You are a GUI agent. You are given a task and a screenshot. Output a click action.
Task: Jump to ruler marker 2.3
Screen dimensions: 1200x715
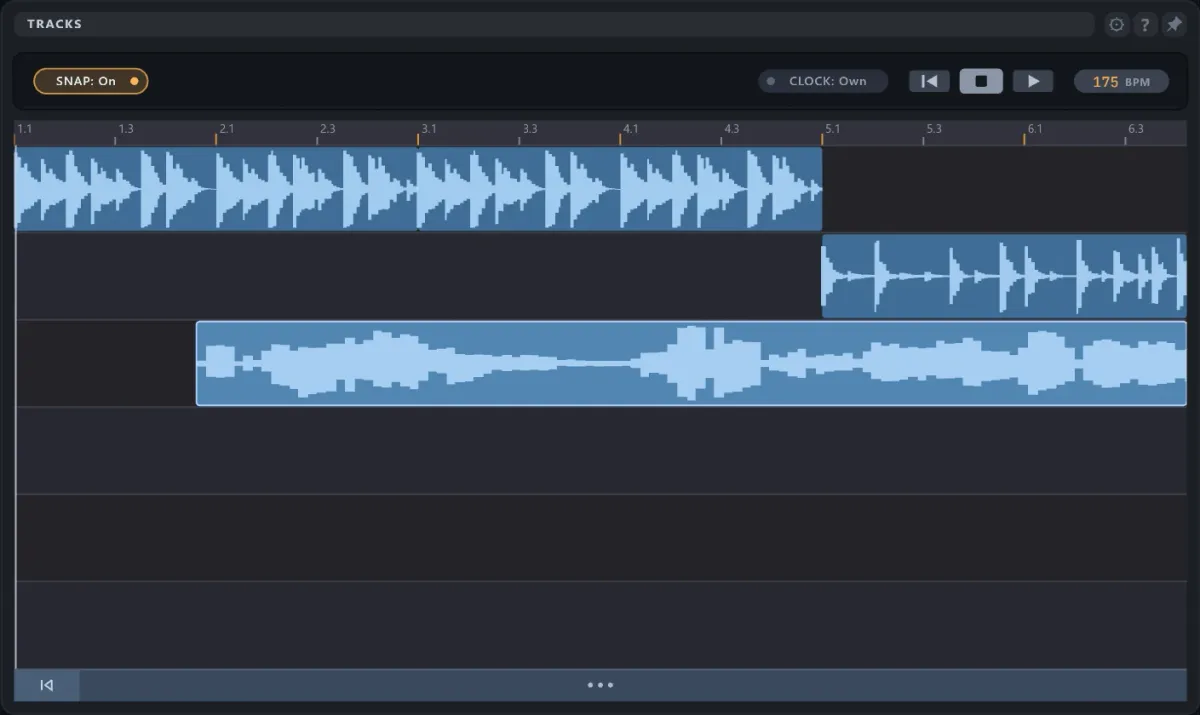pos(328,129)
